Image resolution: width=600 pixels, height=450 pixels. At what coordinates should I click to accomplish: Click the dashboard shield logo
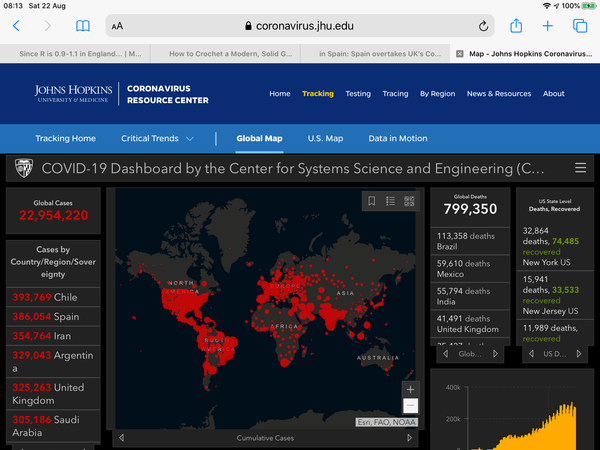(24, 168)
